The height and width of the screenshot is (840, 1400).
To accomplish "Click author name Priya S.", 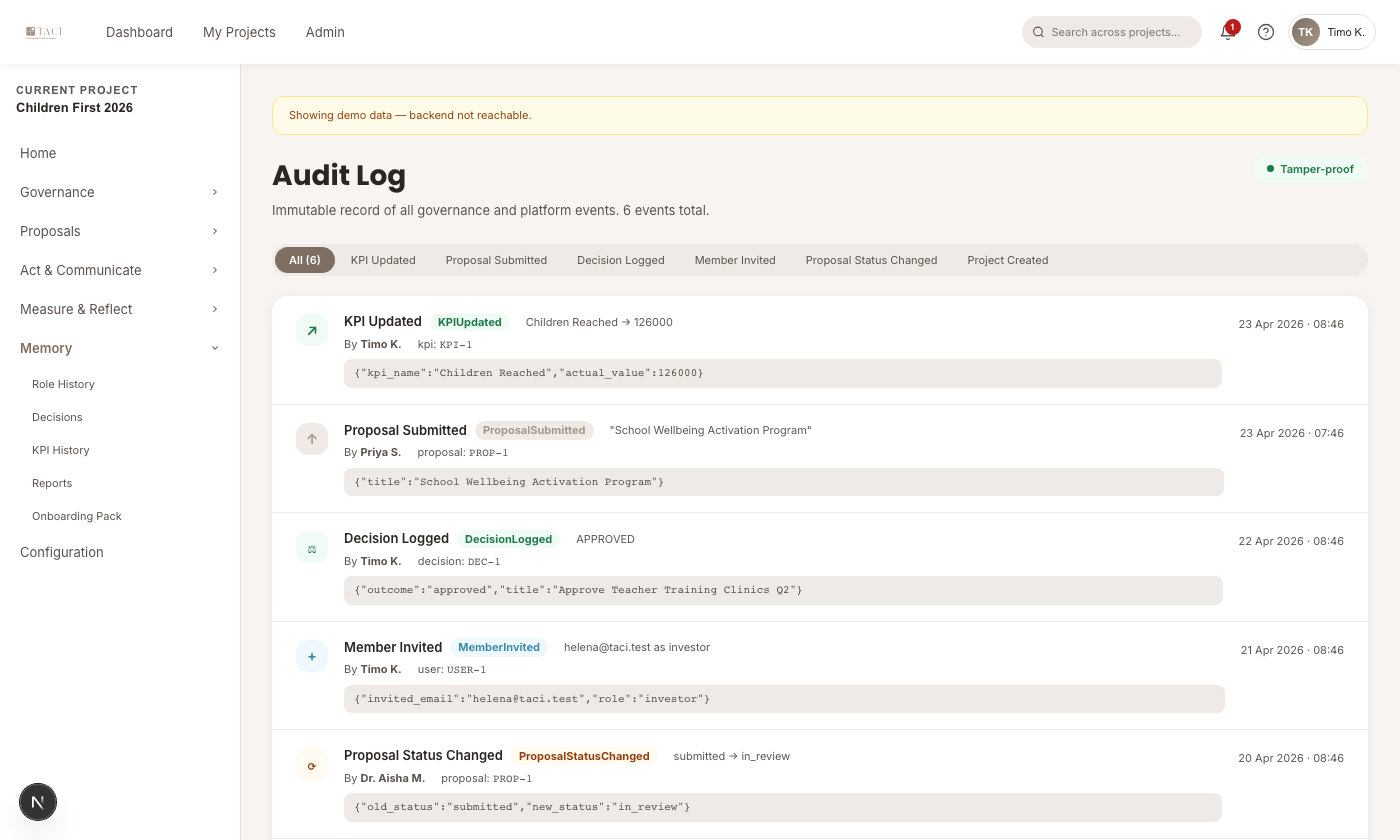I will click(x=381, y=452).
